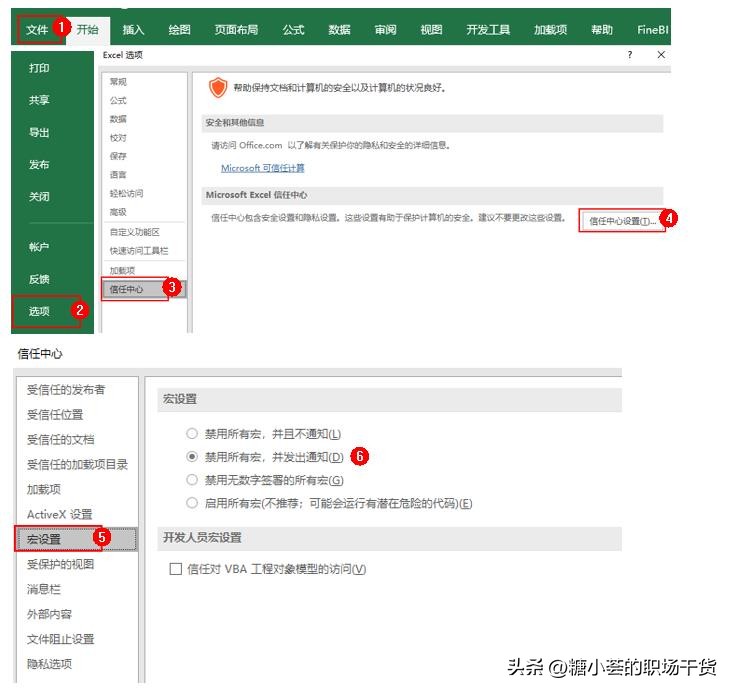Choose 禁用所有宏，并发出通知 radio option

(x=192, y=456)
